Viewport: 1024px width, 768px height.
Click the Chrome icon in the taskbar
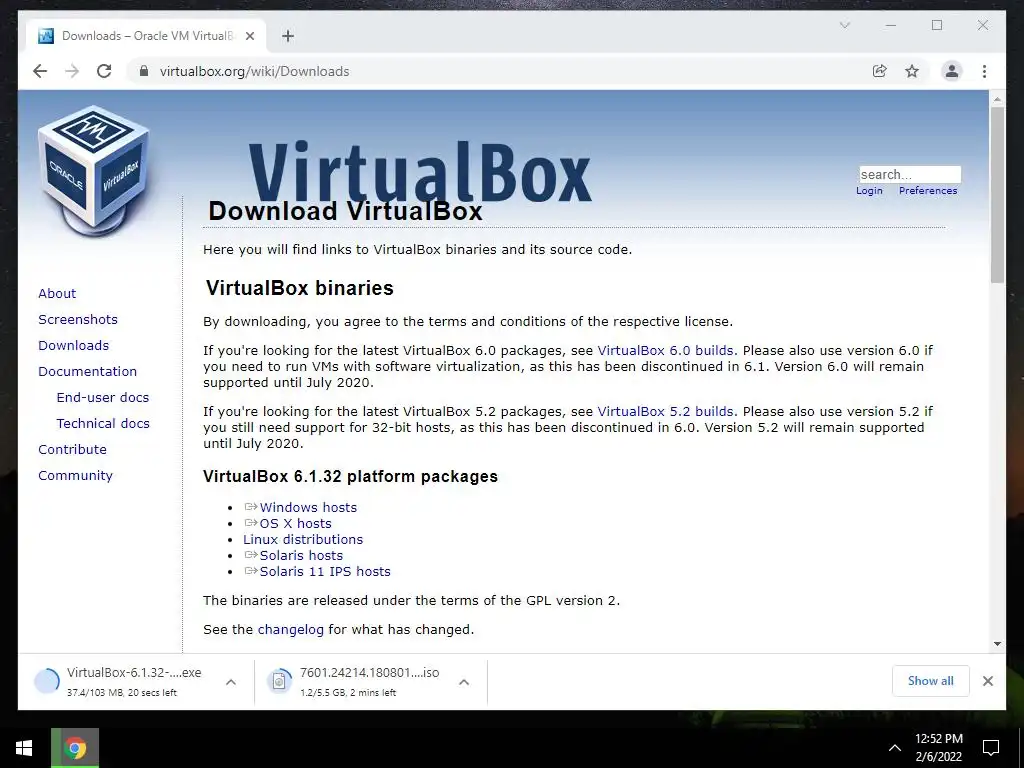(x=75, y=748)
